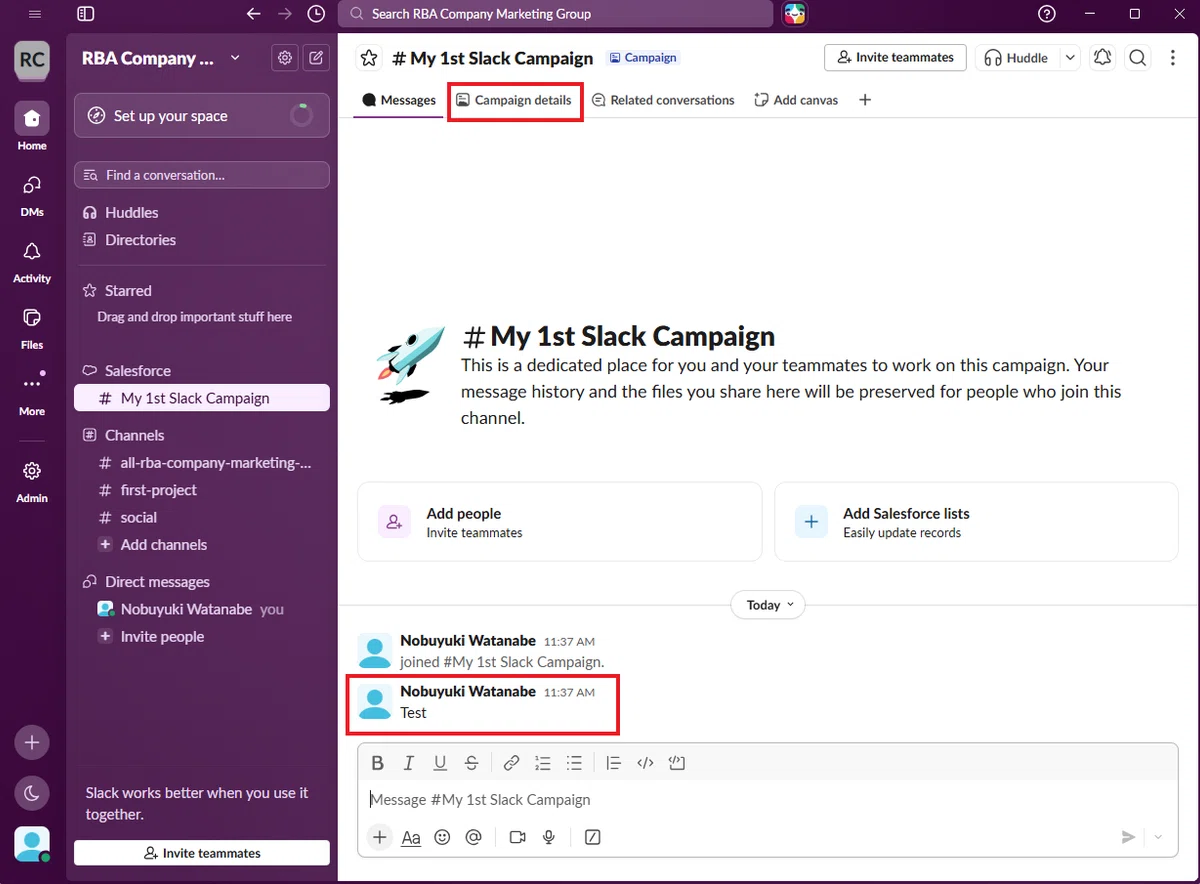The height and width of the screenshot is (884, 1200).
Task: Add a new tab with the plus icon
Action: point(865,100)
